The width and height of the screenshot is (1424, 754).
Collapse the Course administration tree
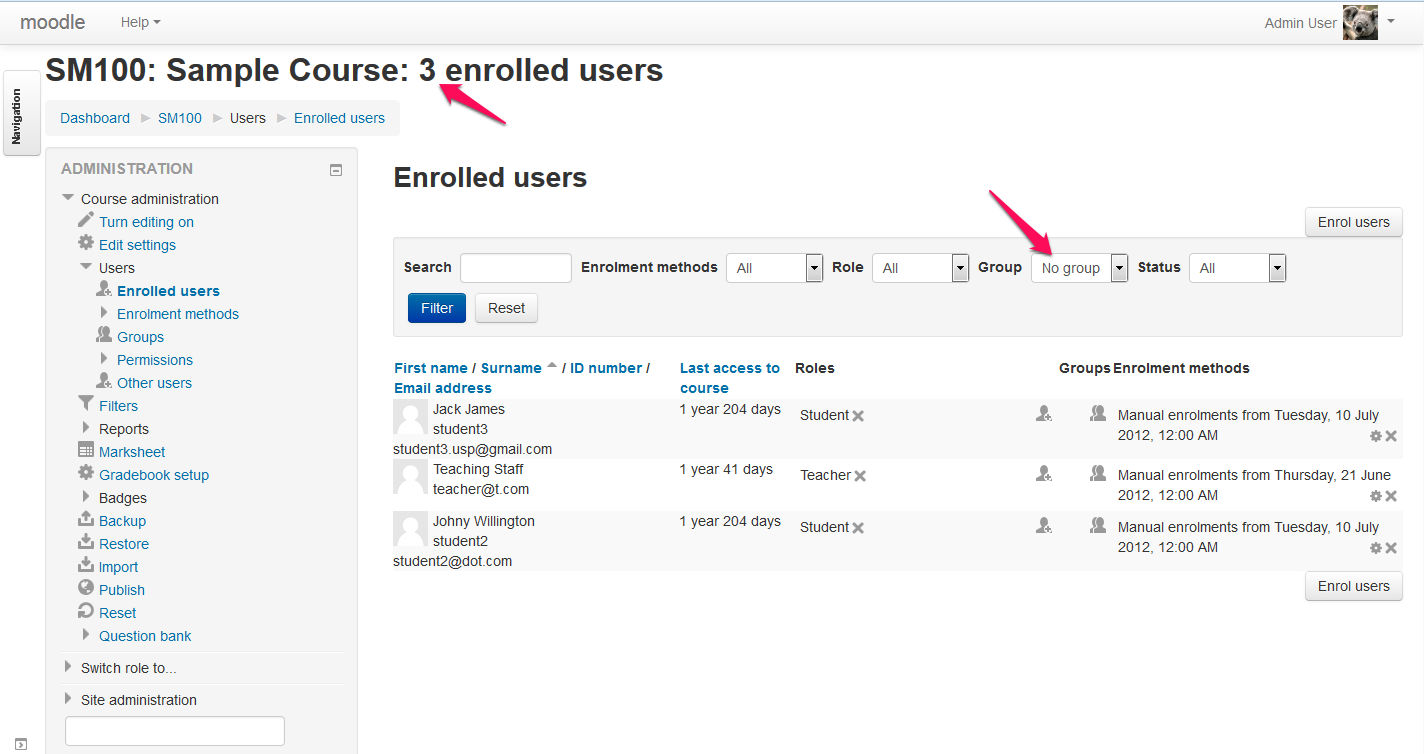[x=68, y=199]
